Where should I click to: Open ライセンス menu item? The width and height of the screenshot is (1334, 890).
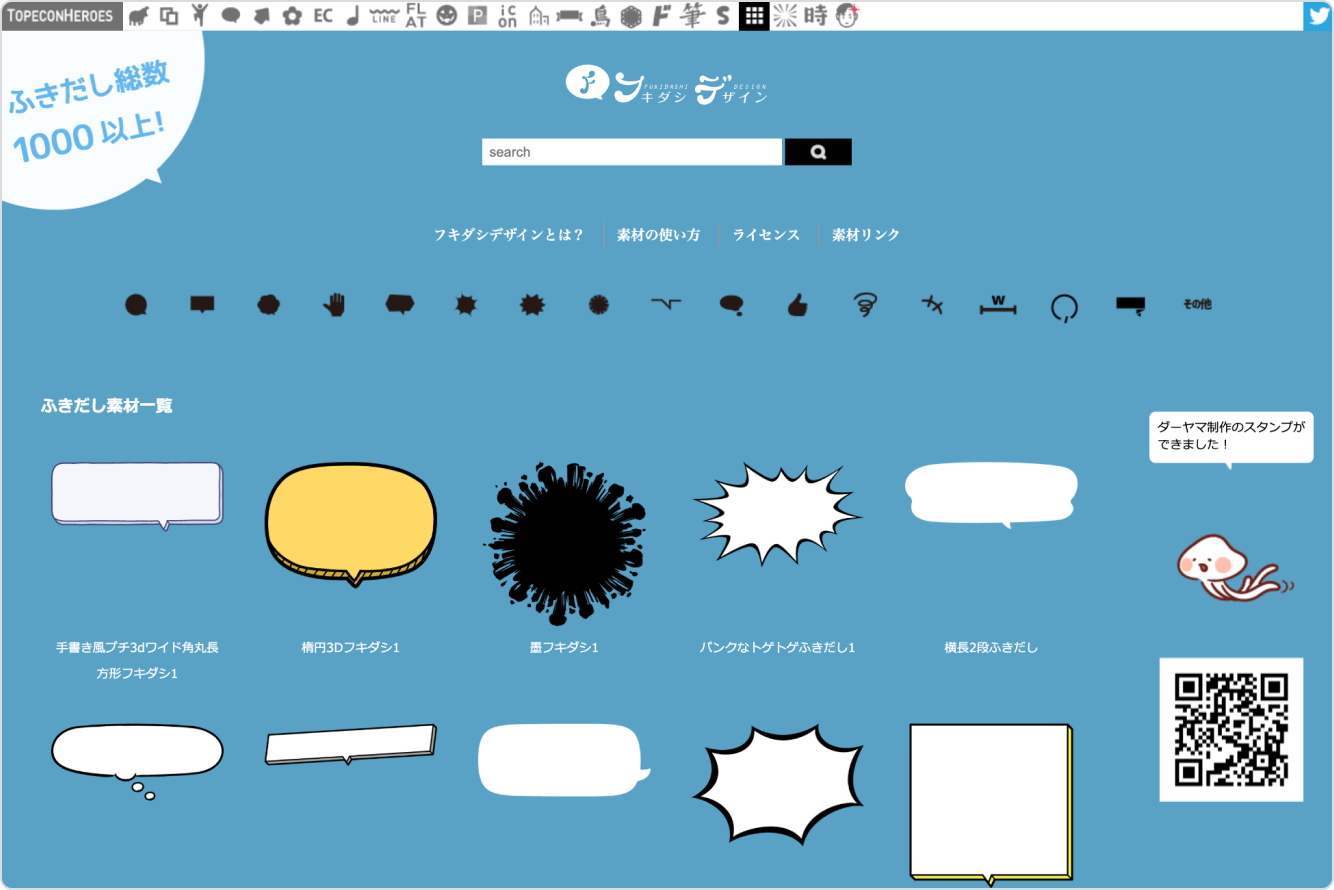coord(766,235)
